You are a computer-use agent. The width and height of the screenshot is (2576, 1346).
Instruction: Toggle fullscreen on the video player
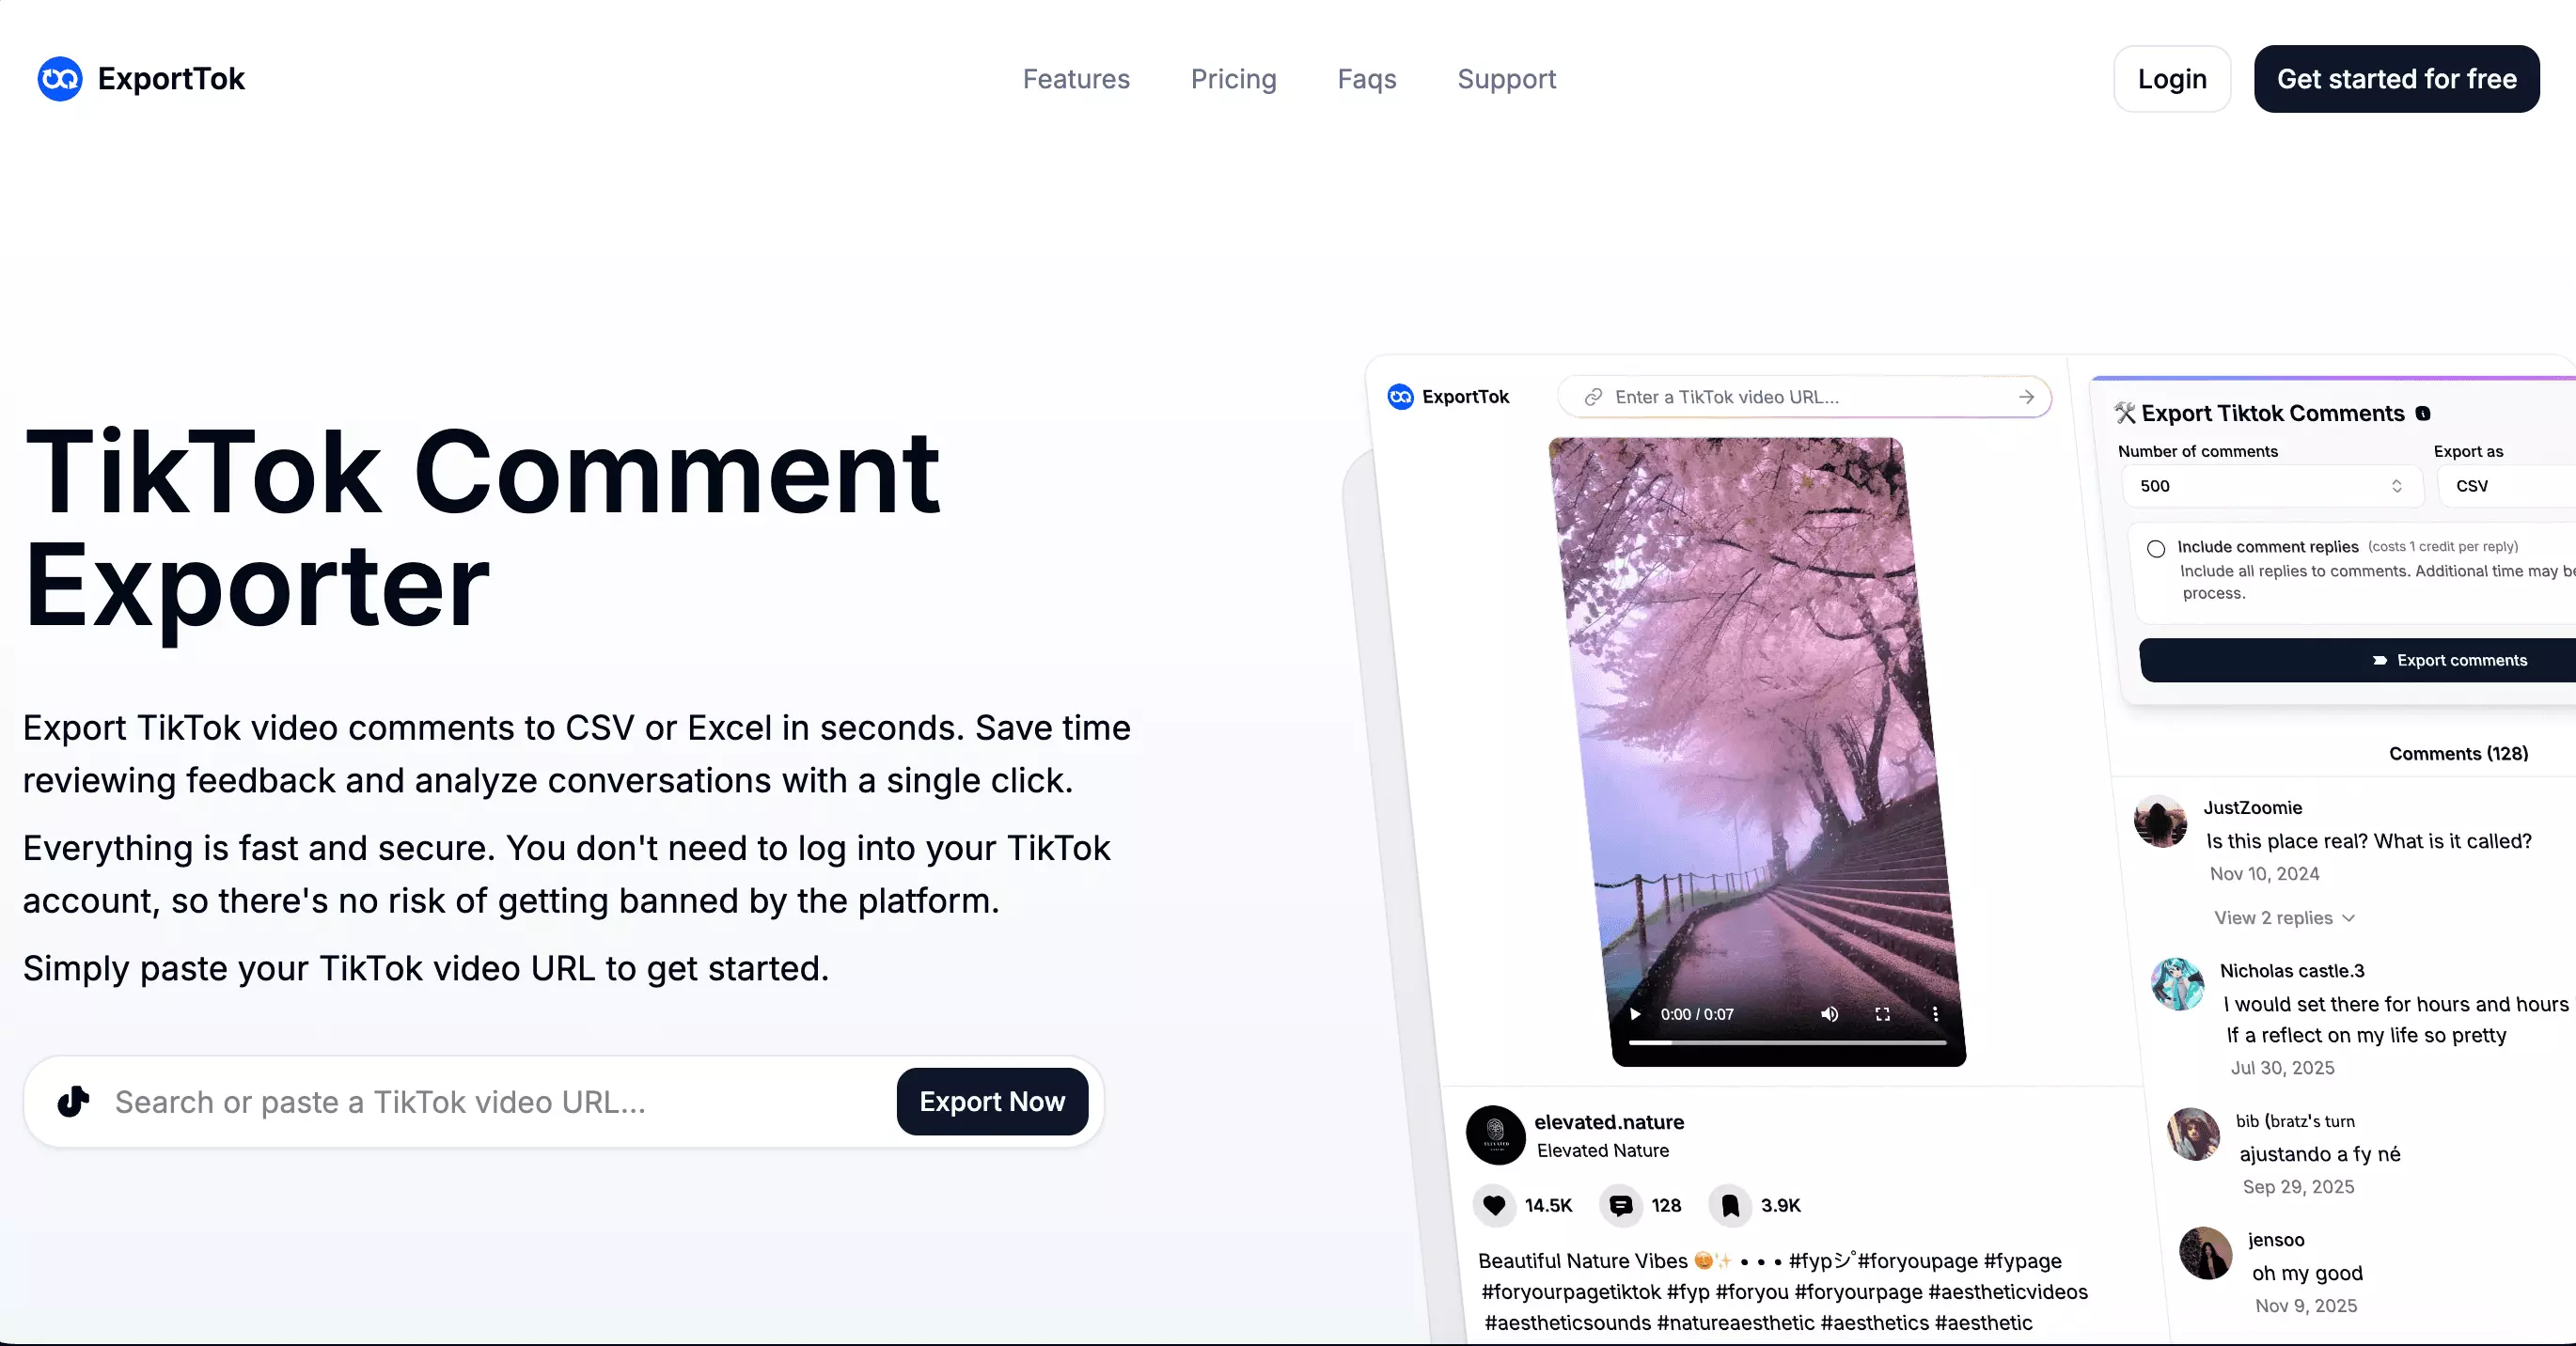click(x=1882, y=1014)
